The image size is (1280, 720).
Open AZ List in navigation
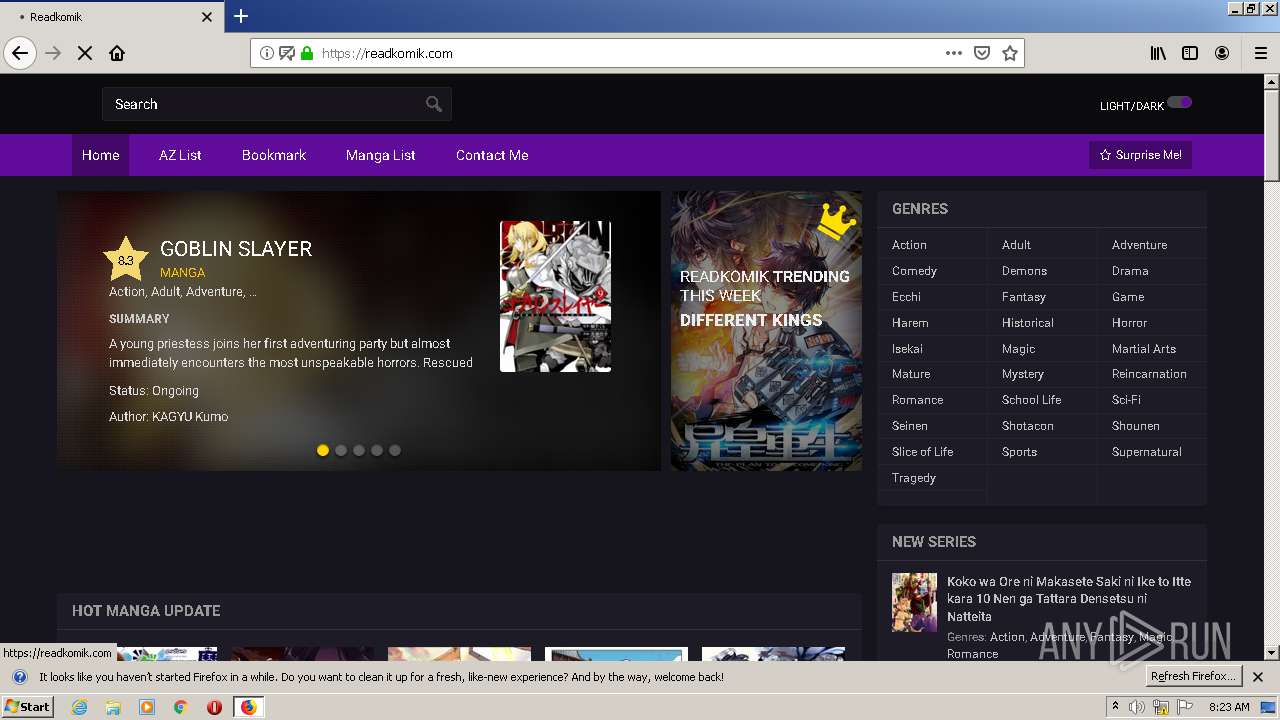180,155
